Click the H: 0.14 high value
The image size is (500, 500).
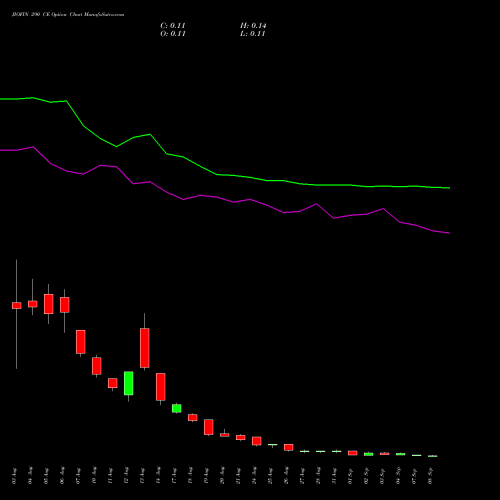(253, 26)
